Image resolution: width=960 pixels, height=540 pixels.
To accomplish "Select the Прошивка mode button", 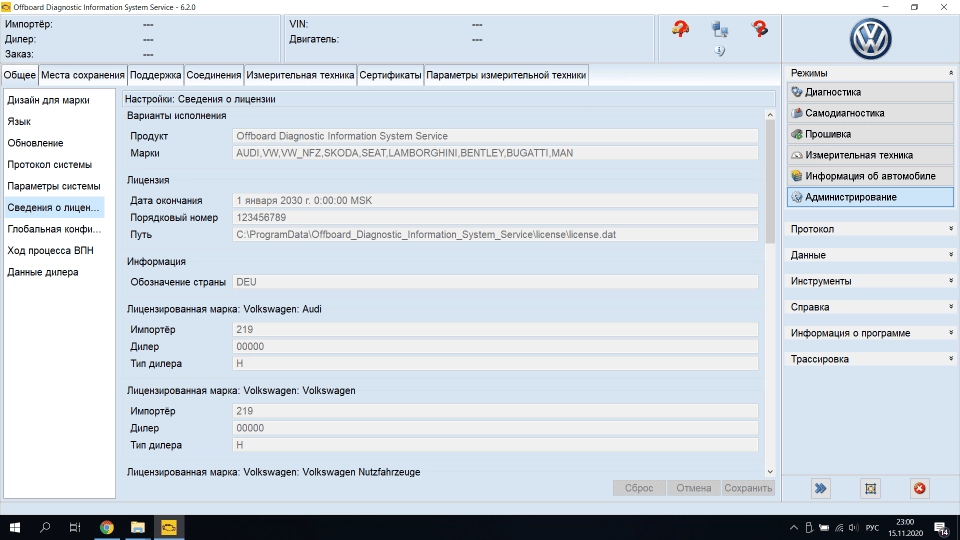I will click(x=870, y=134).
